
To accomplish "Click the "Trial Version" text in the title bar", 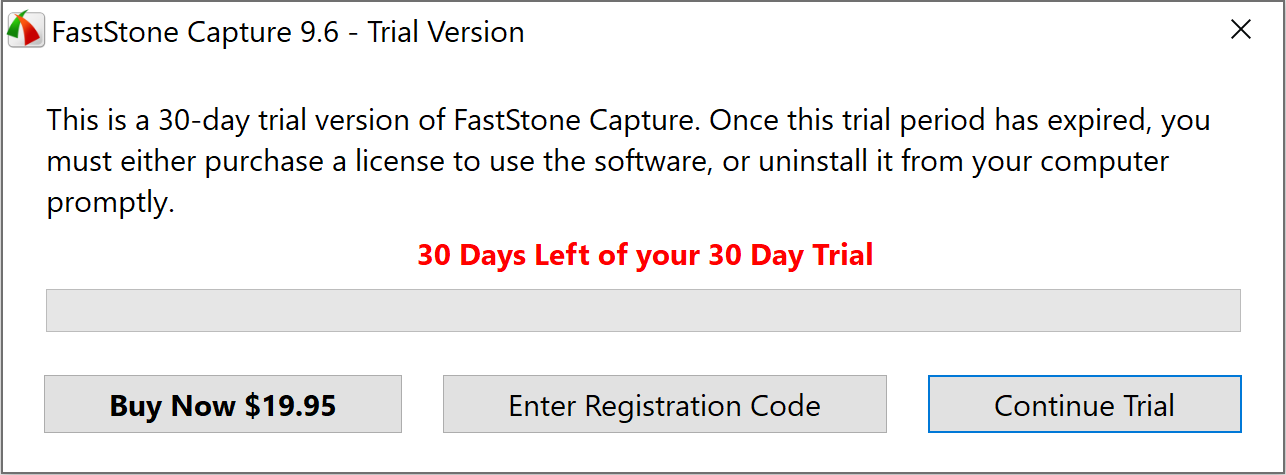I will coord(446,32).
